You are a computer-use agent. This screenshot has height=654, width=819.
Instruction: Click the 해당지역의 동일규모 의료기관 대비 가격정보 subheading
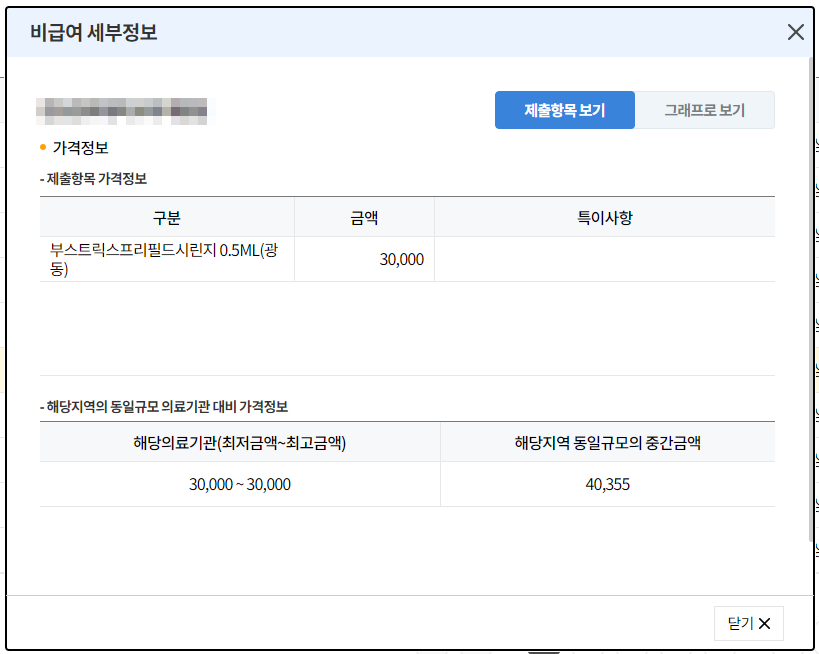tap(167, 407)
